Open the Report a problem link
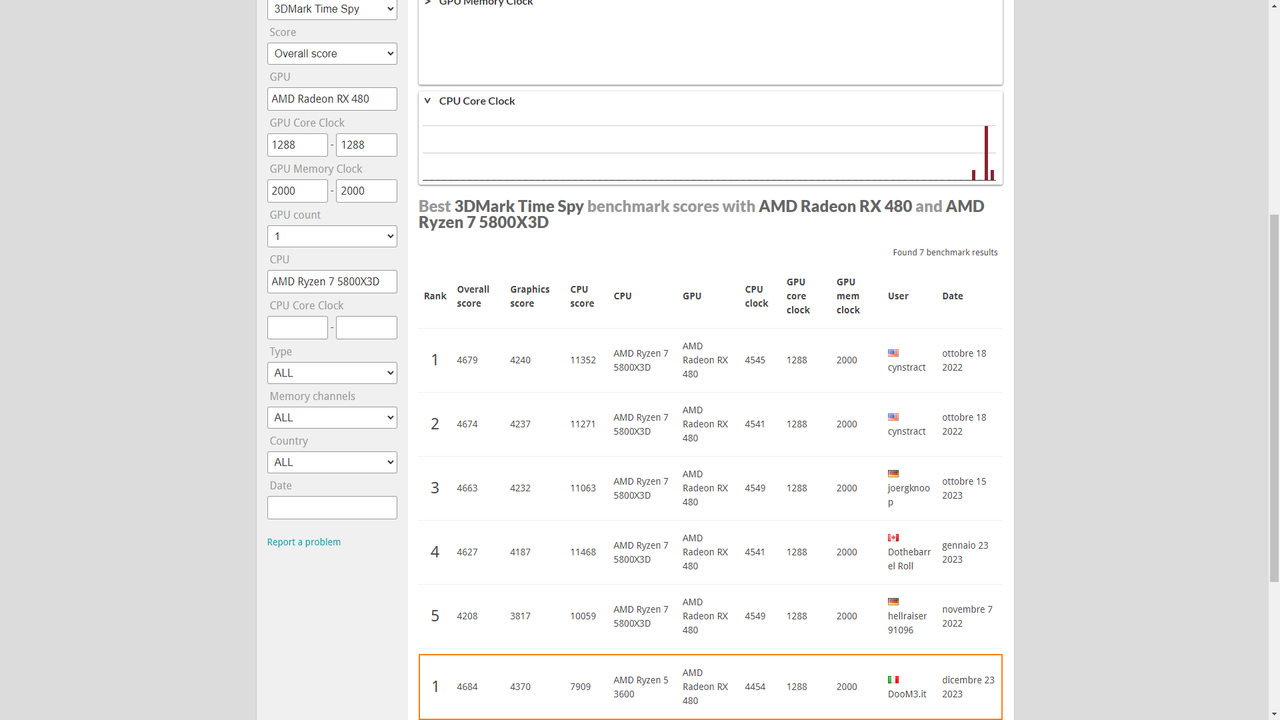 tap(304, 542)
